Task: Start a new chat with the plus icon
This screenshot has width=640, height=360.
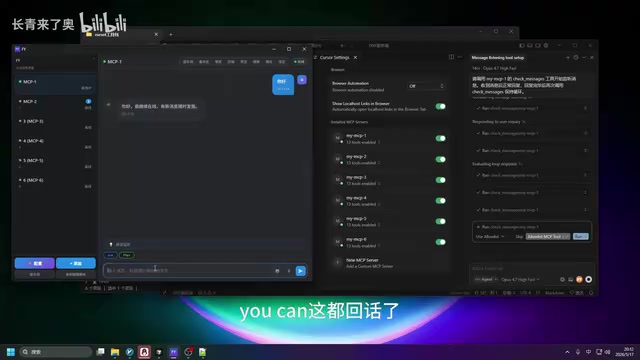Action: (567, 58)
